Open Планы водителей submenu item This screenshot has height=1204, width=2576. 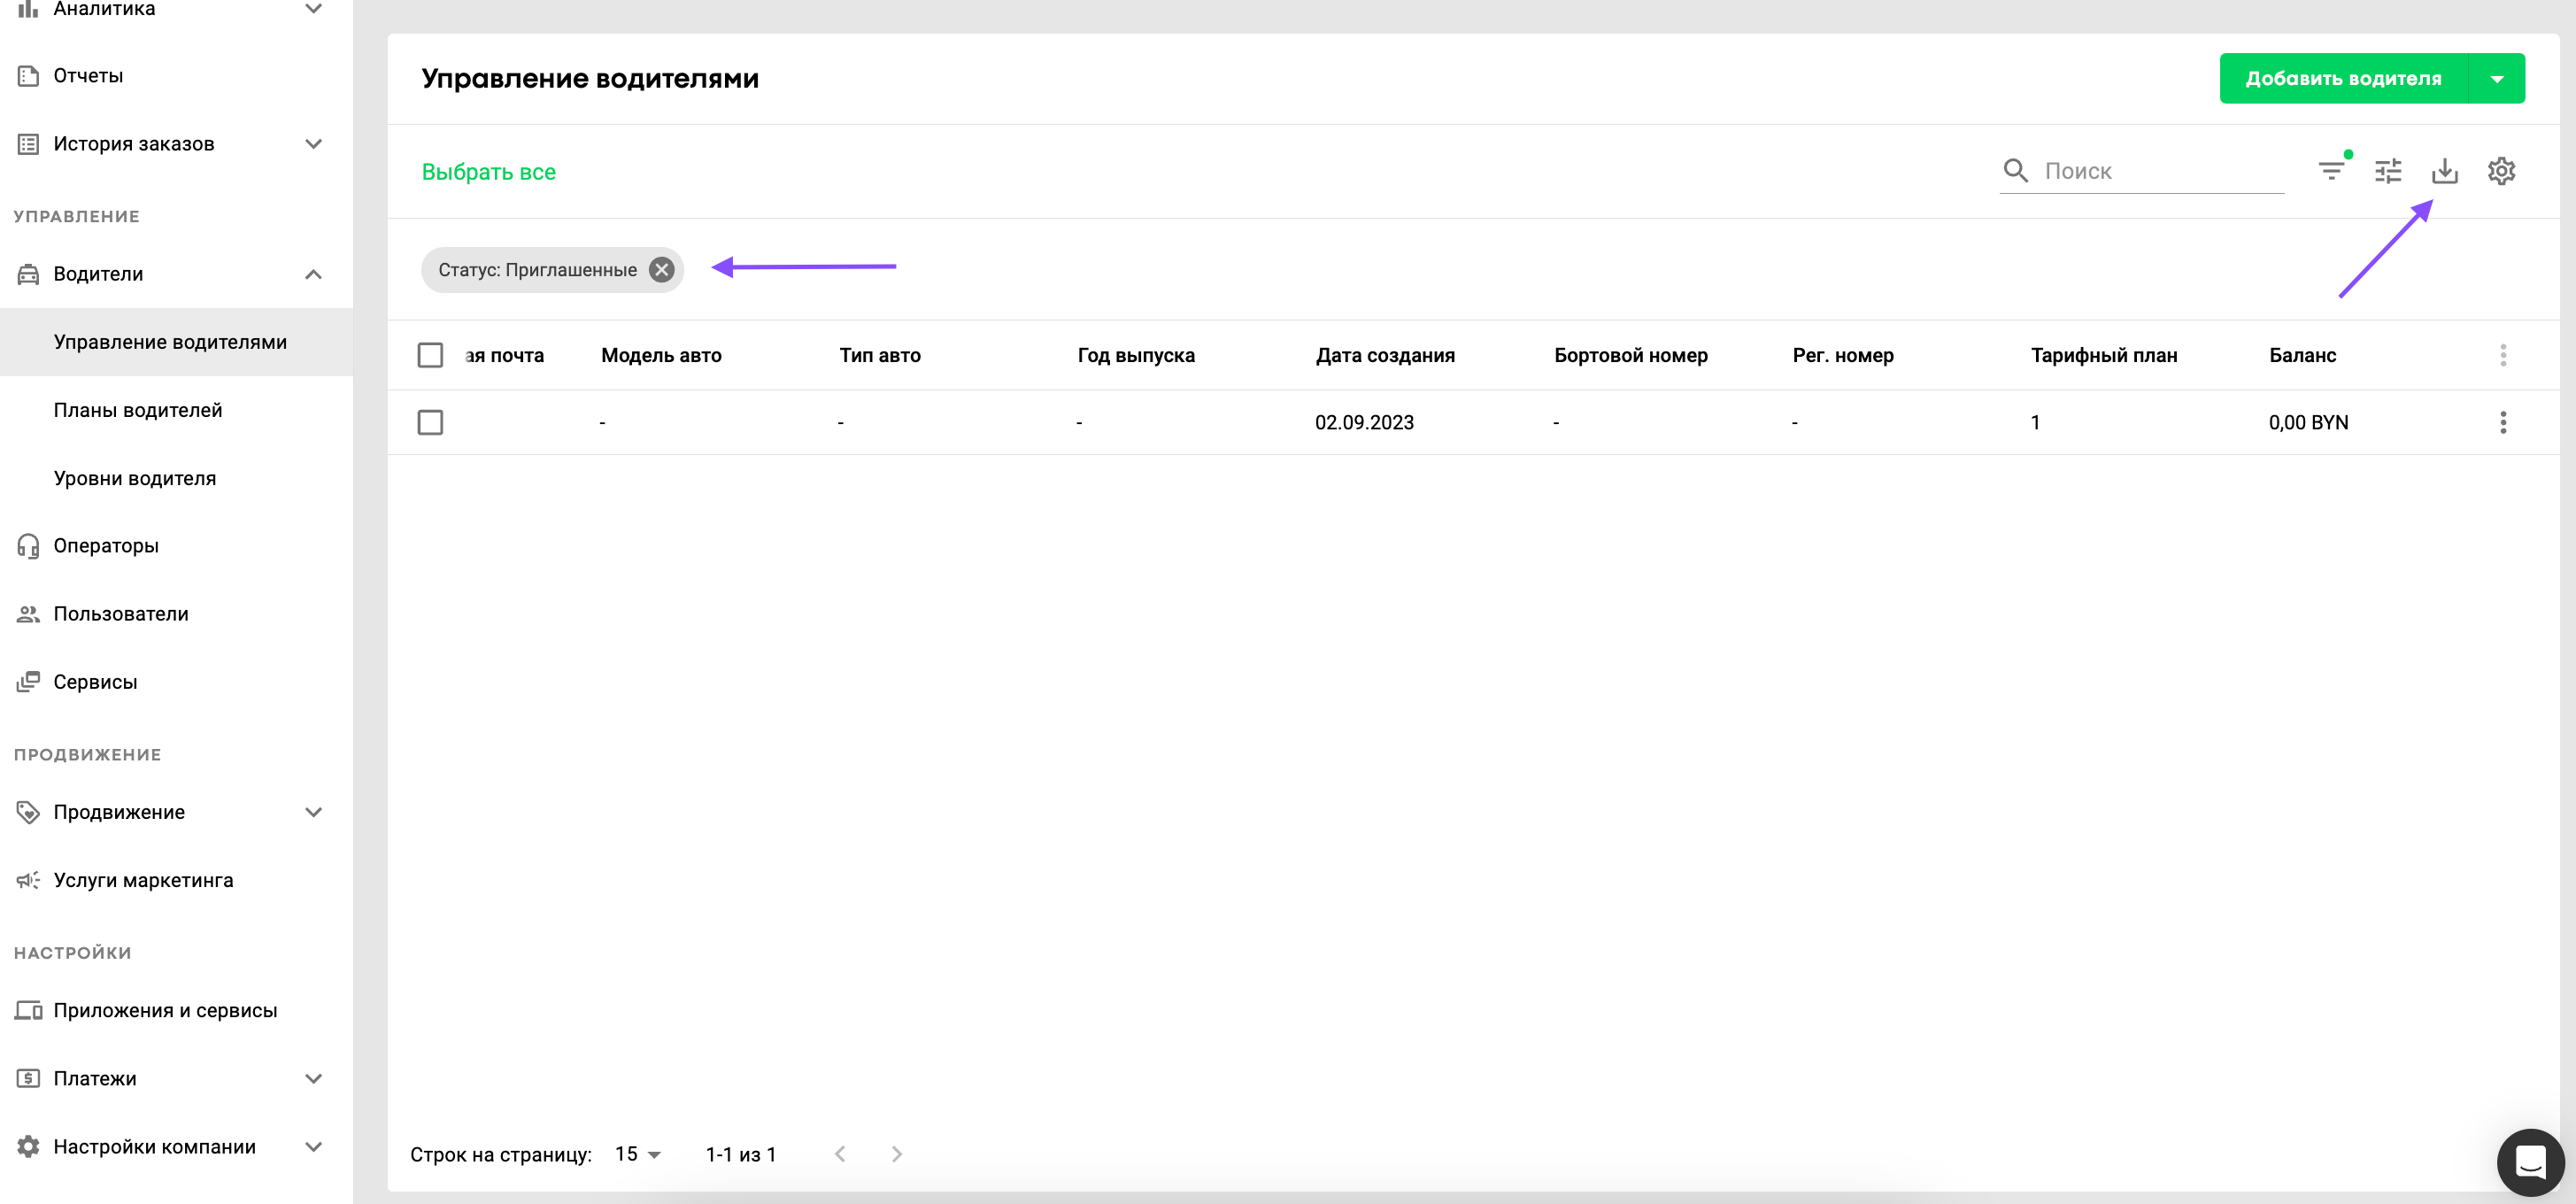click(138, 410)
